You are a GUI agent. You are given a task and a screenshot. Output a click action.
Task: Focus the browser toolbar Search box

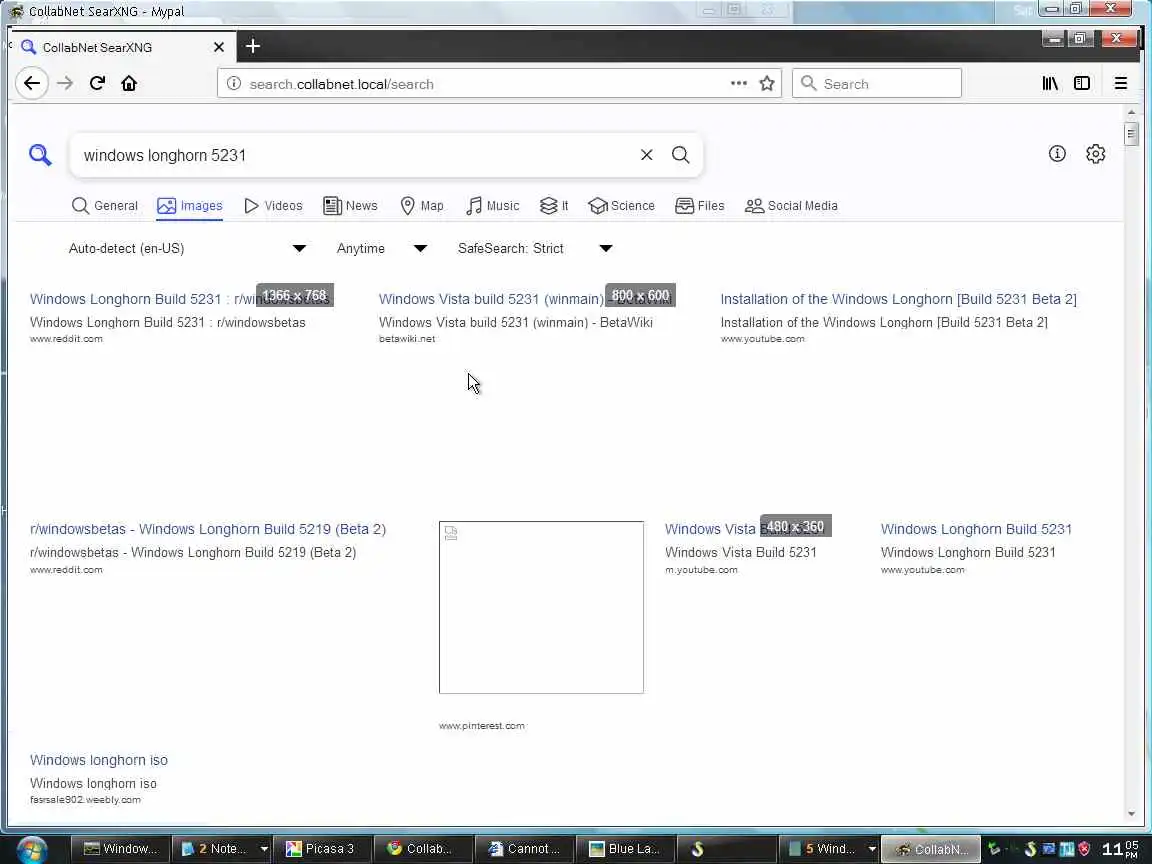(877, 83)
